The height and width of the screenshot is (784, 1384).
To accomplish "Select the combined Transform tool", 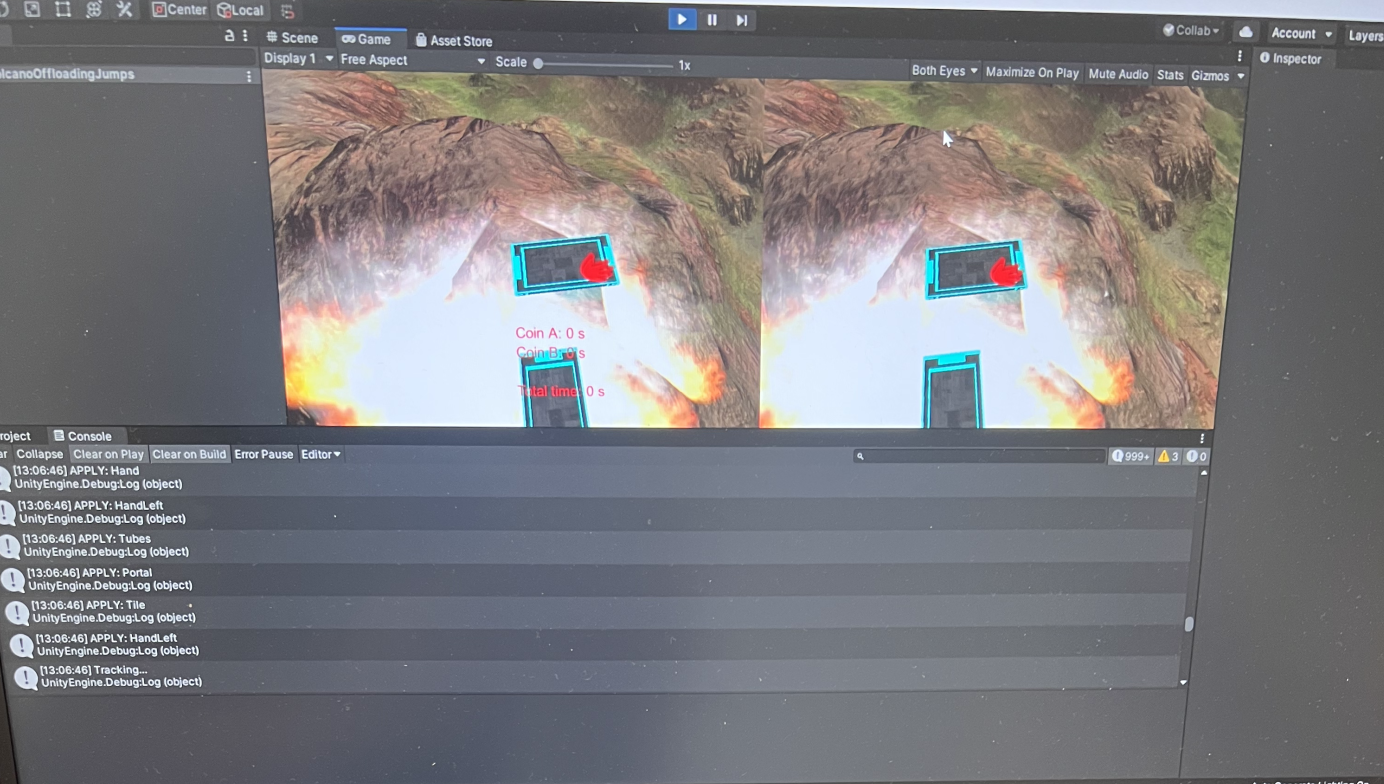I will pos(94,9).
